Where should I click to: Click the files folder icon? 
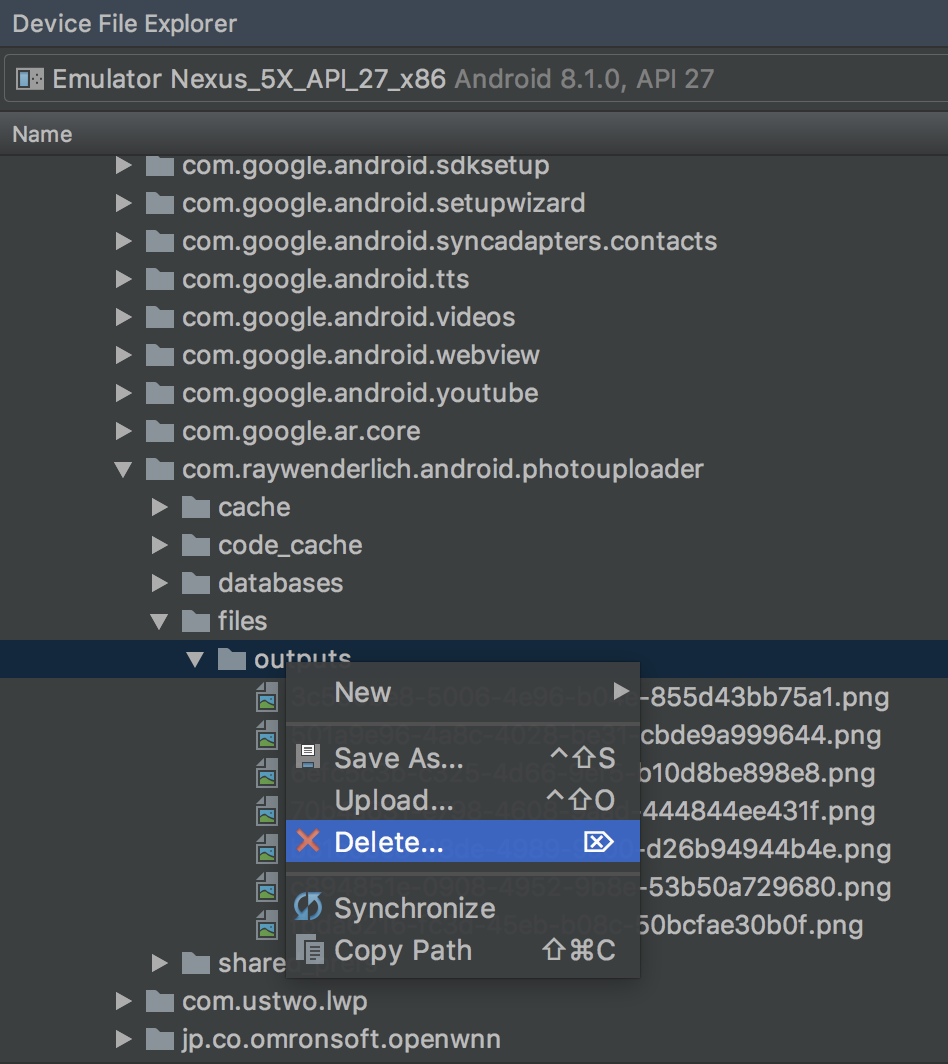(197, 620)
